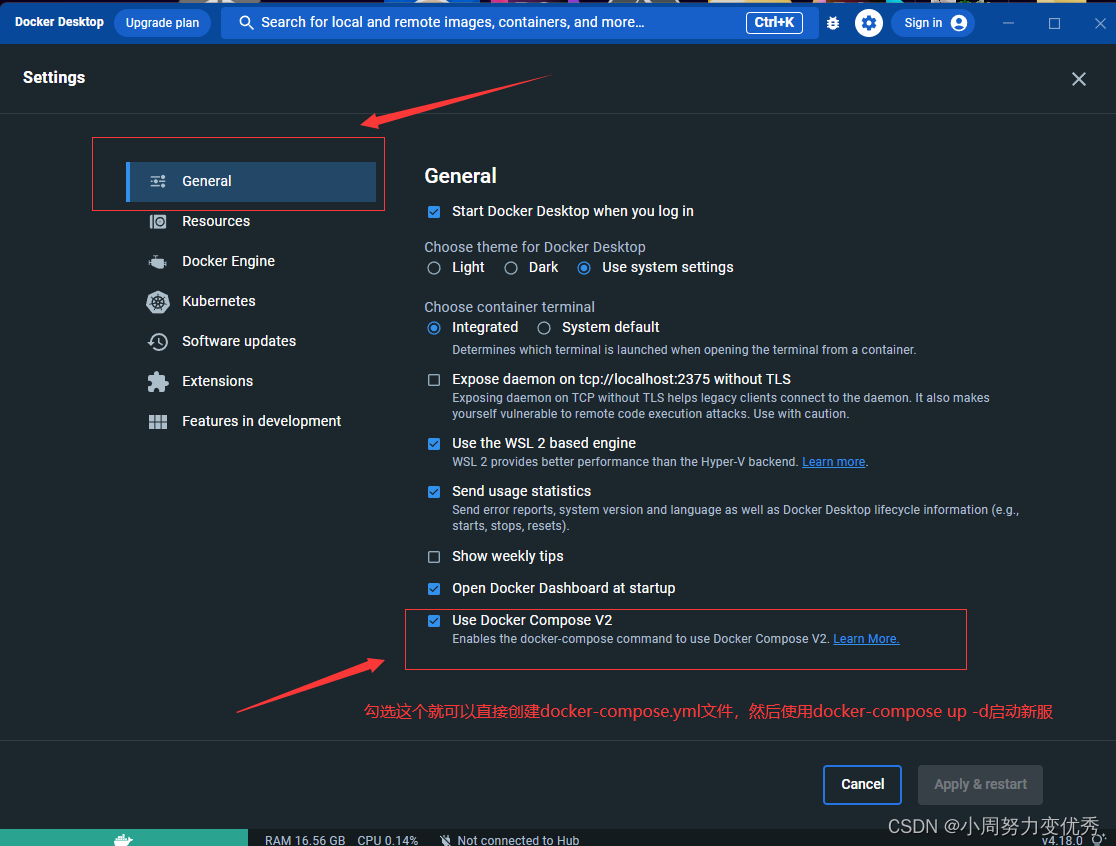Screen dimensions: 1116x846
Task: Enable Show weekly tips checkbox
Action: coord(433,557)
